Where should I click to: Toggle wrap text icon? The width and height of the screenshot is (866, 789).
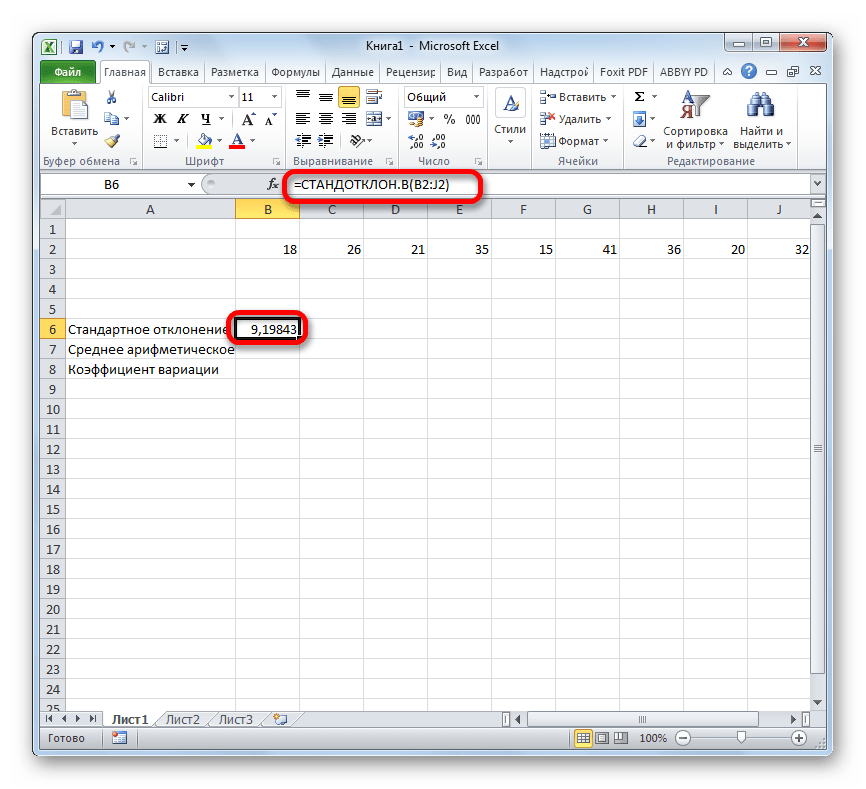click(374, 97)
